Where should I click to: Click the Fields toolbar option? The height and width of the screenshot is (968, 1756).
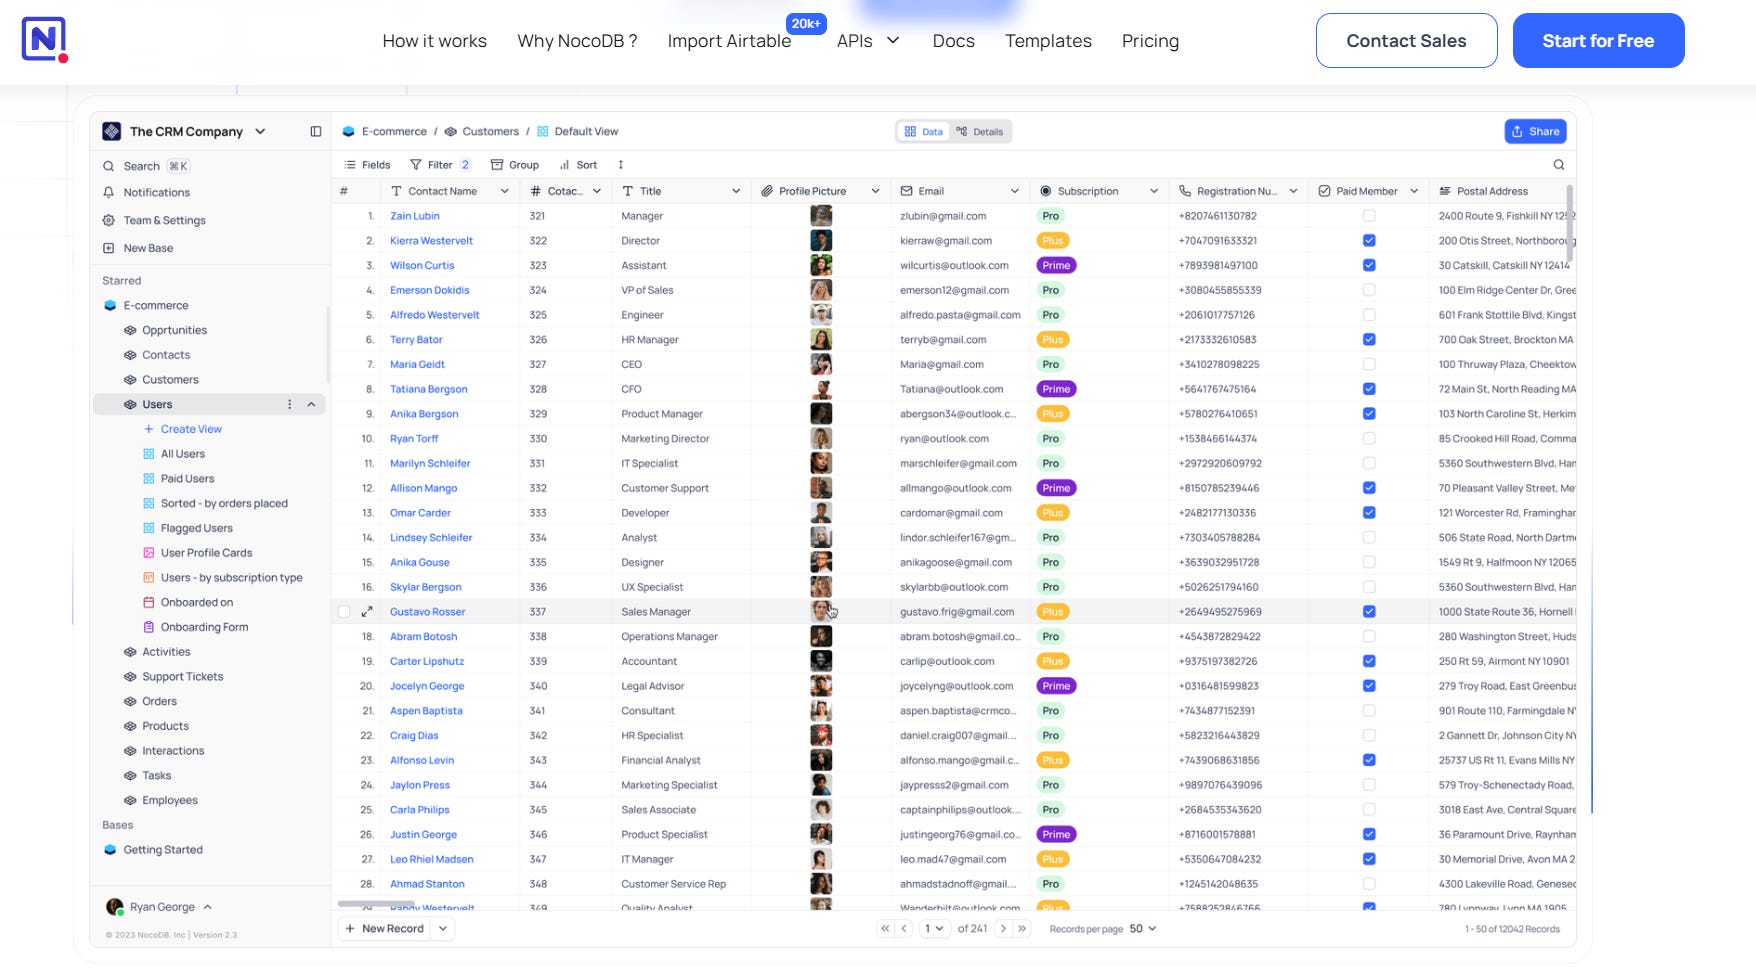[x=367, y=165]
